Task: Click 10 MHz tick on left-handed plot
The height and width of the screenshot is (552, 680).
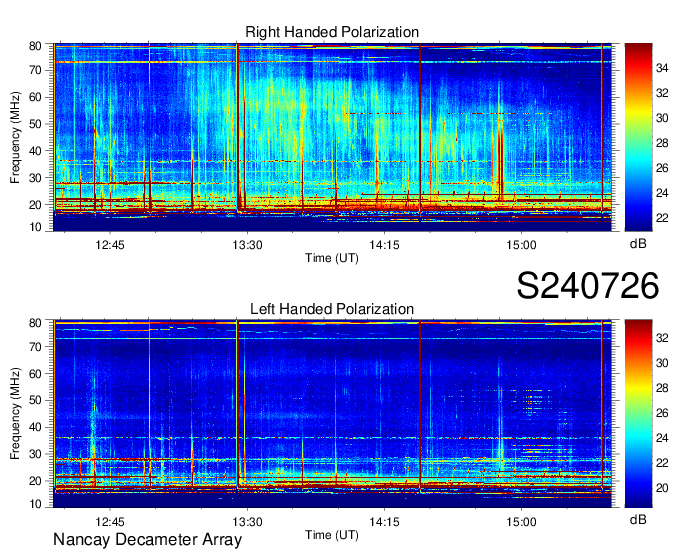Action: 35,504
